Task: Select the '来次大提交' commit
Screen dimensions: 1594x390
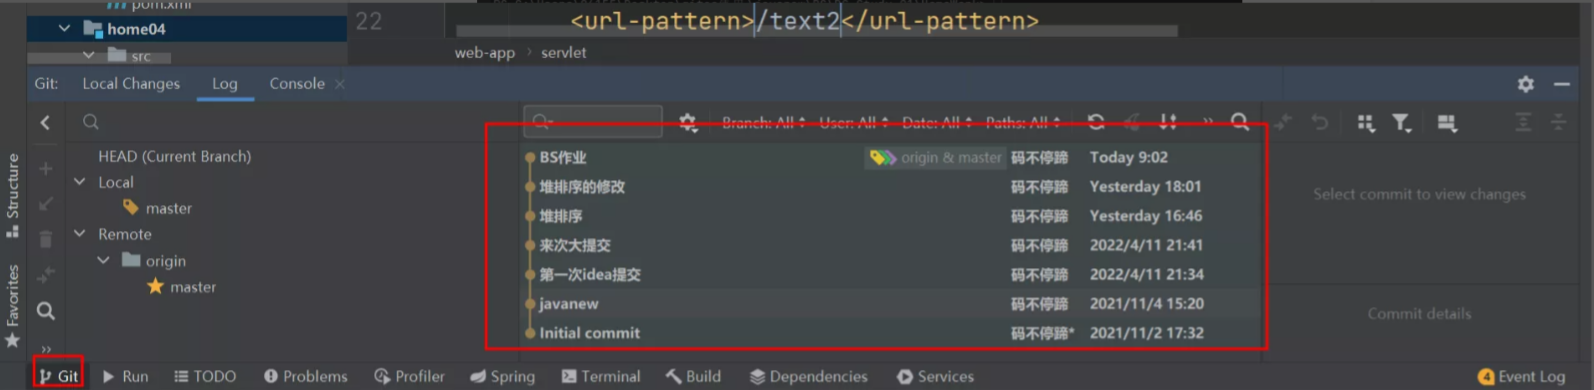Action: pyautogui.click(x=893, y=245)
